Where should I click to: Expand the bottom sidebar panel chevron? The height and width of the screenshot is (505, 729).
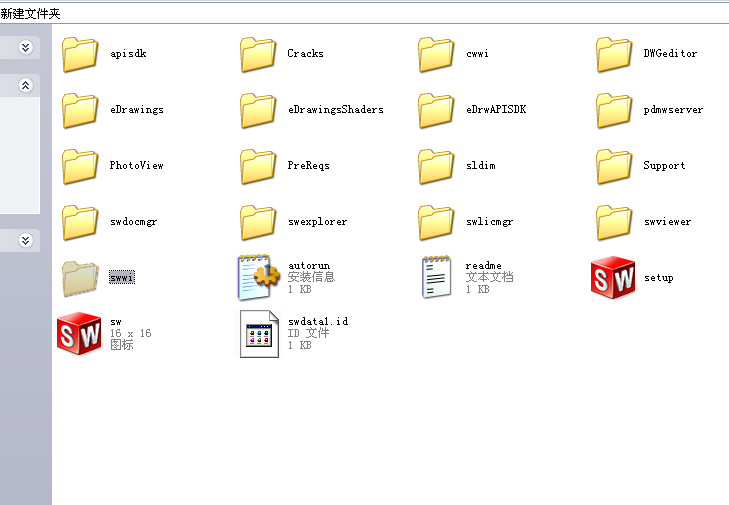[26, 240]
